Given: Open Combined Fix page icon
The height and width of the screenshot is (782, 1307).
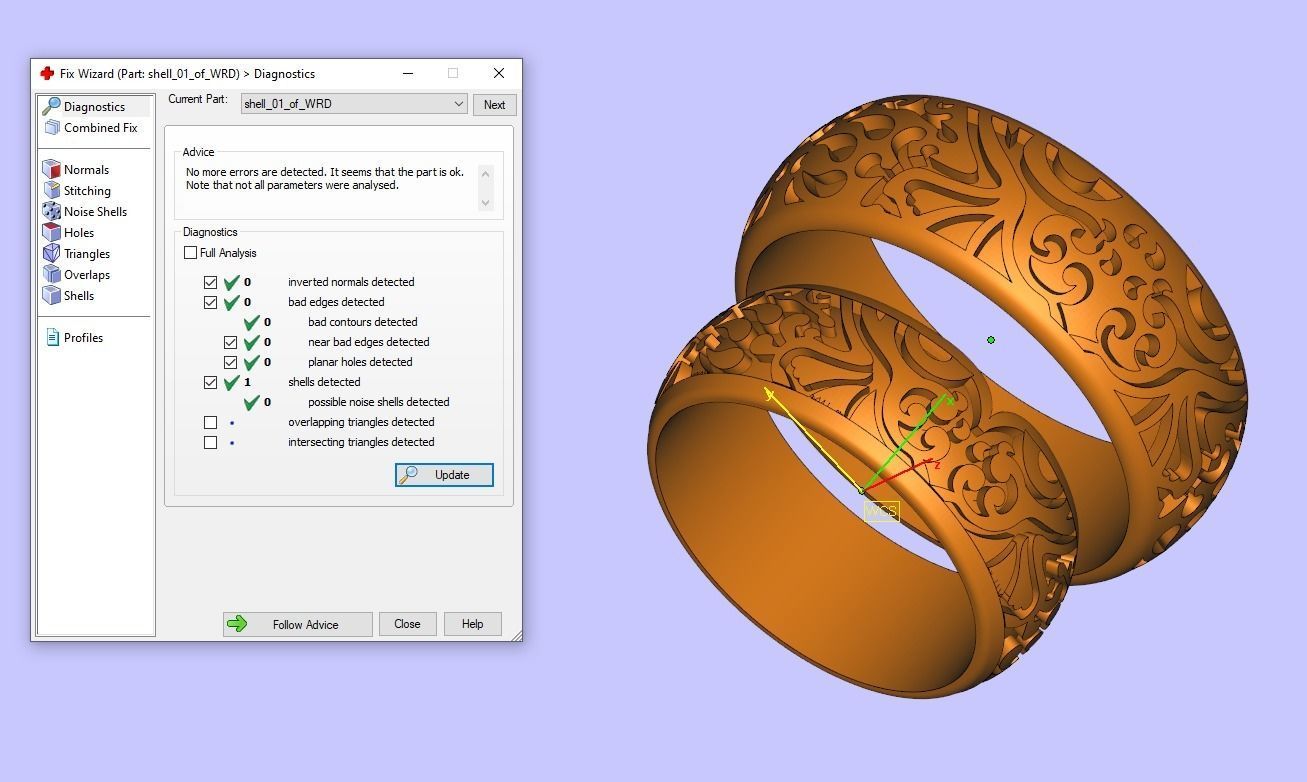Looking at the screenshot, I should [52, 127].
